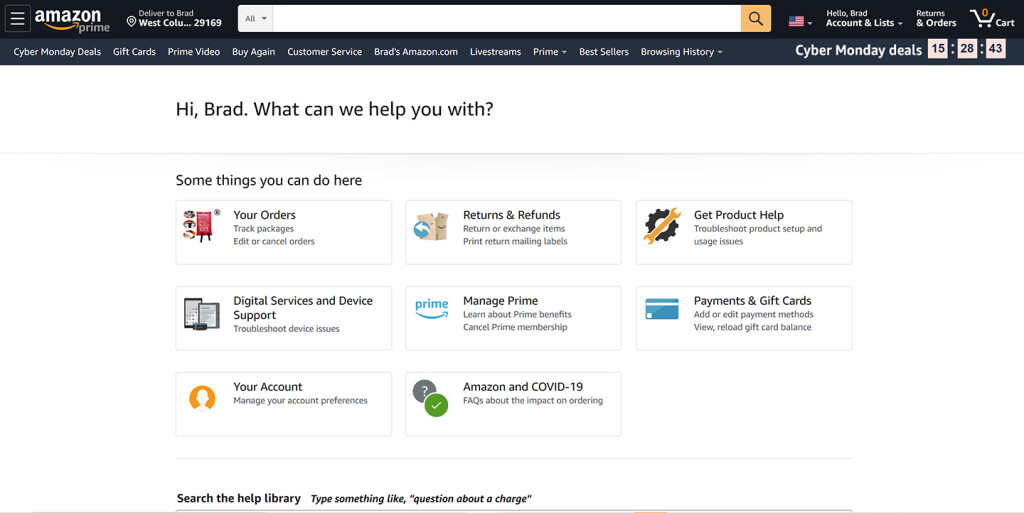Screen dimensions: 1024x513
Task: Go to Prime Video
Action: click(193, 52)
